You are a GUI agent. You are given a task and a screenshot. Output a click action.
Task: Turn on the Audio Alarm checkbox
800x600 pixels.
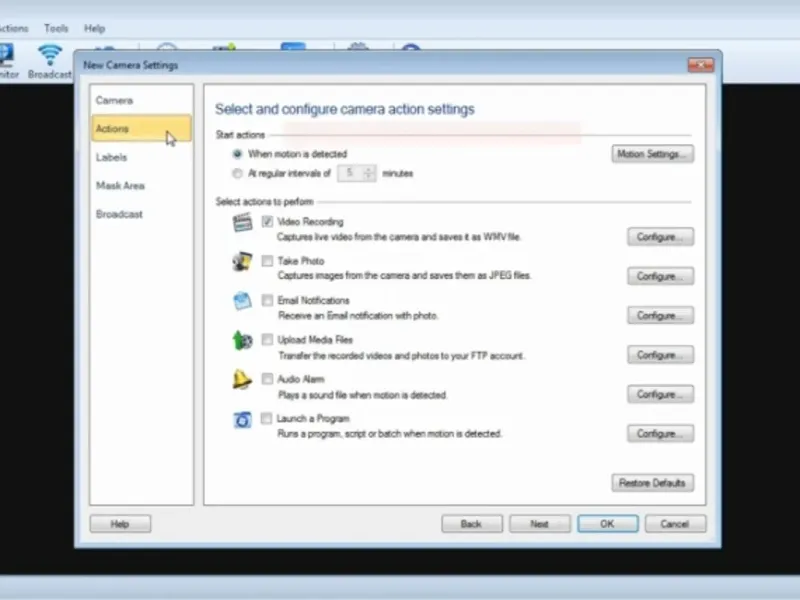coord(267,379)
